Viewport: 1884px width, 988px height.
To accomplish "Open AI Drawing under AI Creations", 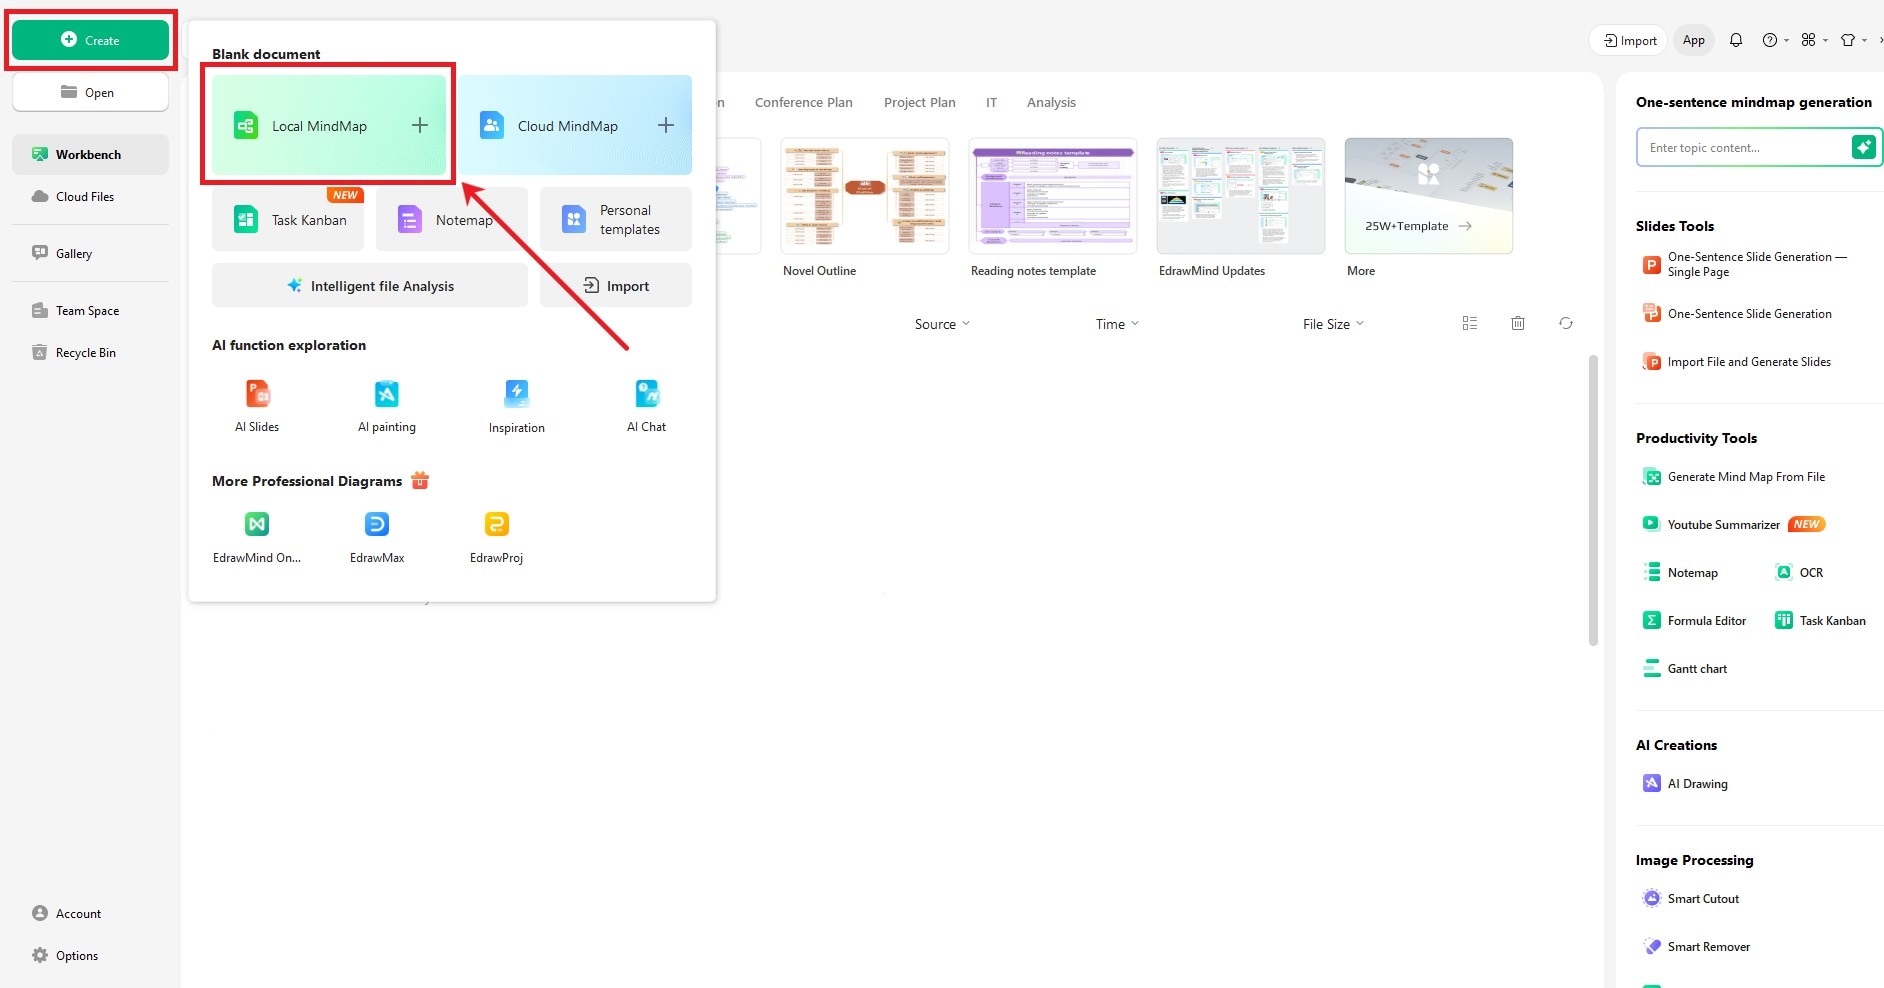I will click(1685, 783).
